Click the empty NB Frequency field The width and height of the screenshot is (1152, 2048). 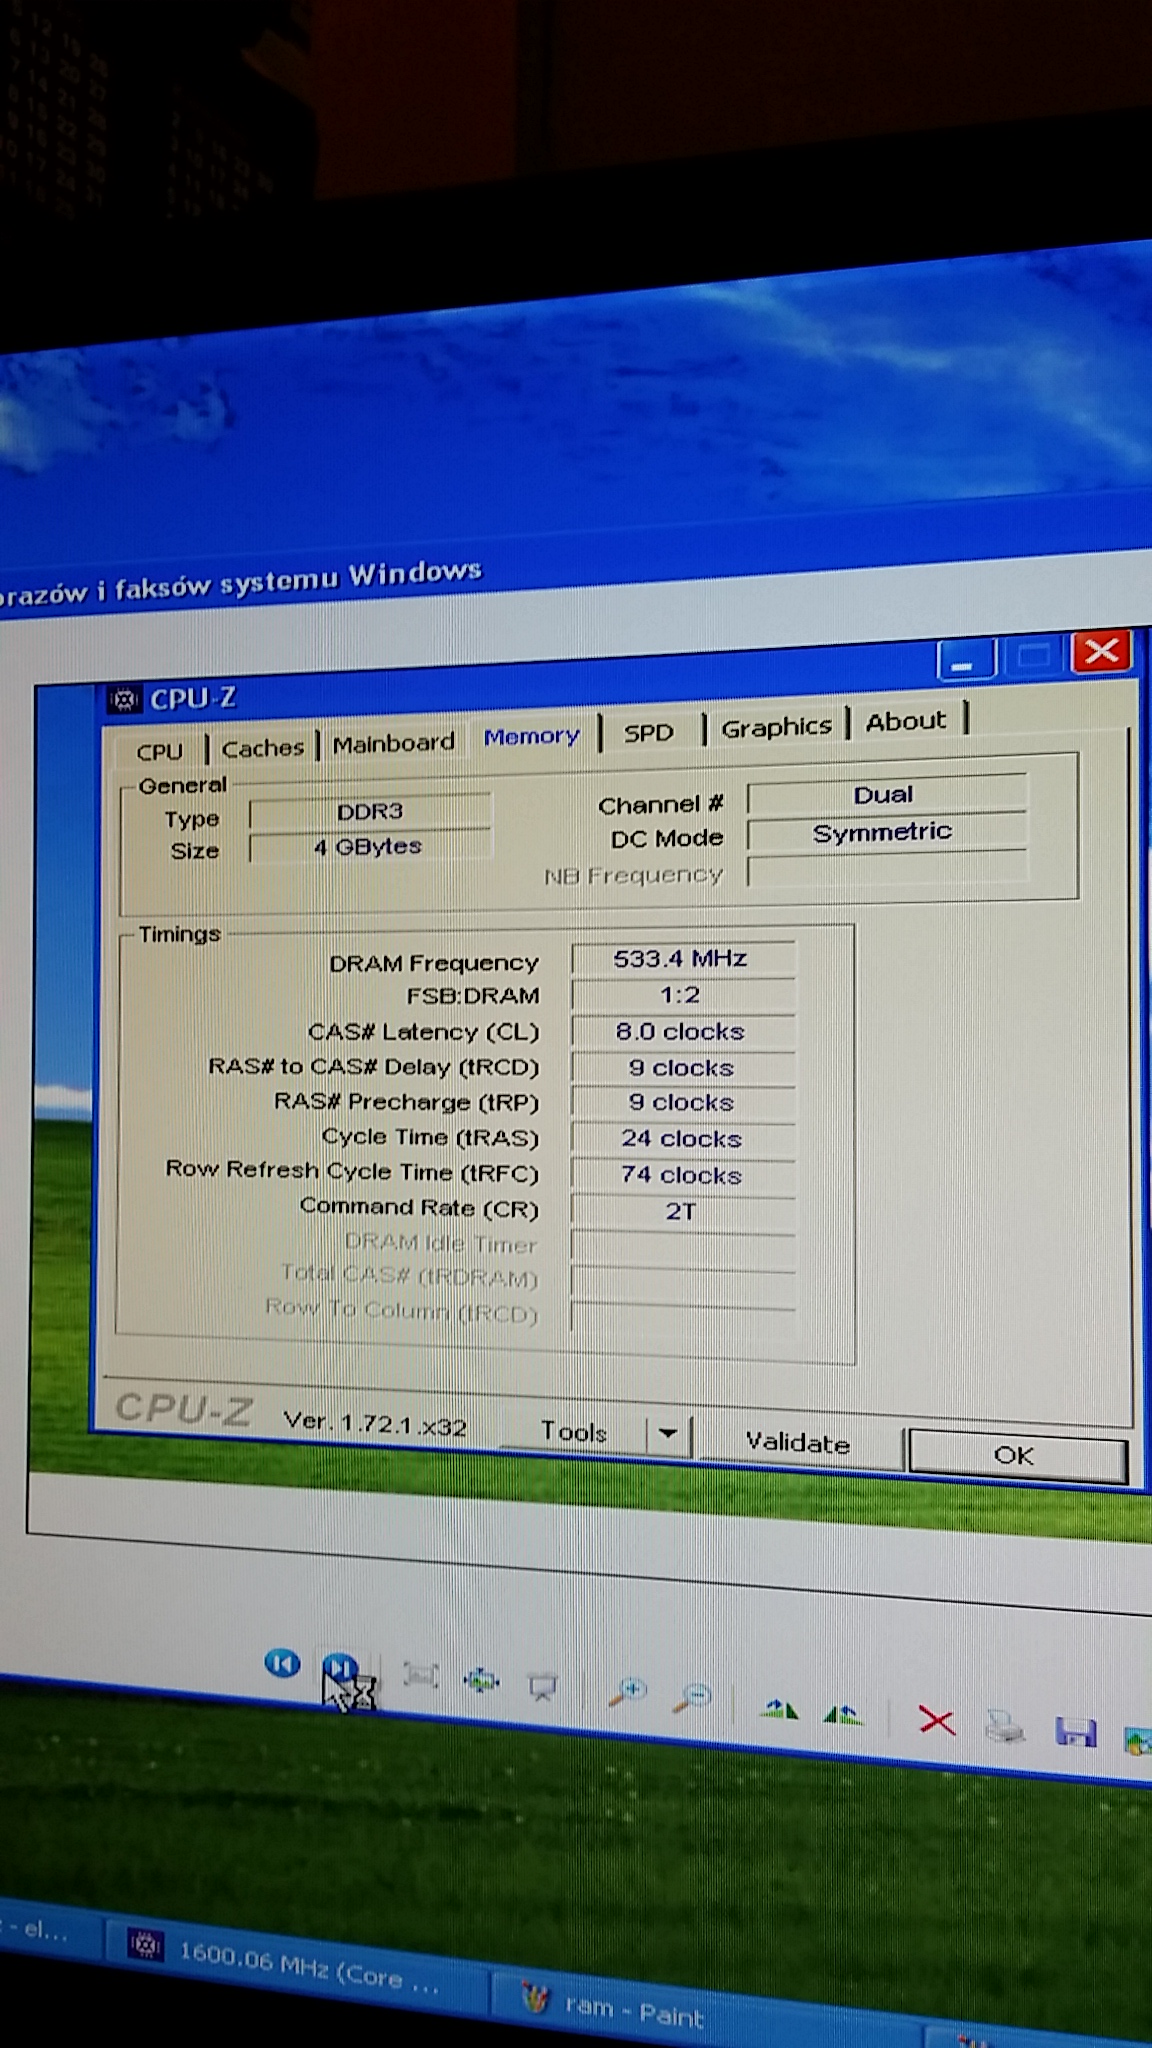pos(886,868)
